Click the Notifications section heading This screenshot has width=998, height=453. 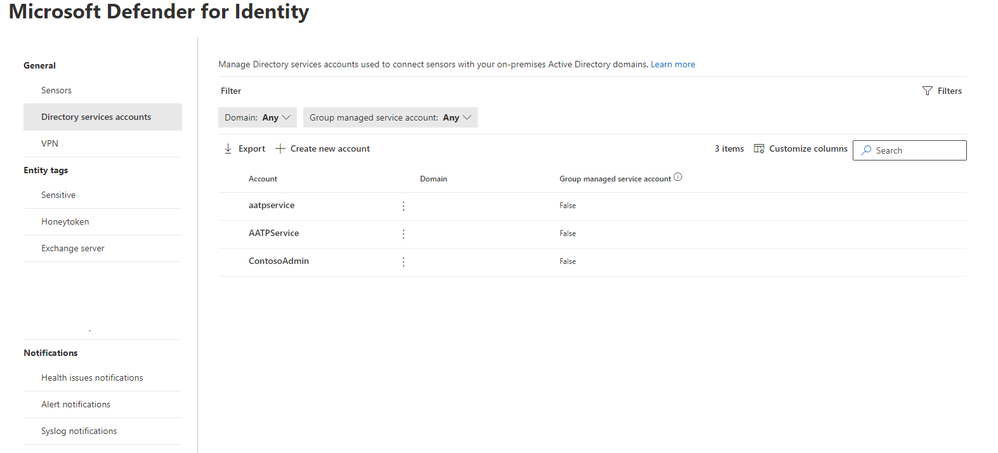click(51, 353)
